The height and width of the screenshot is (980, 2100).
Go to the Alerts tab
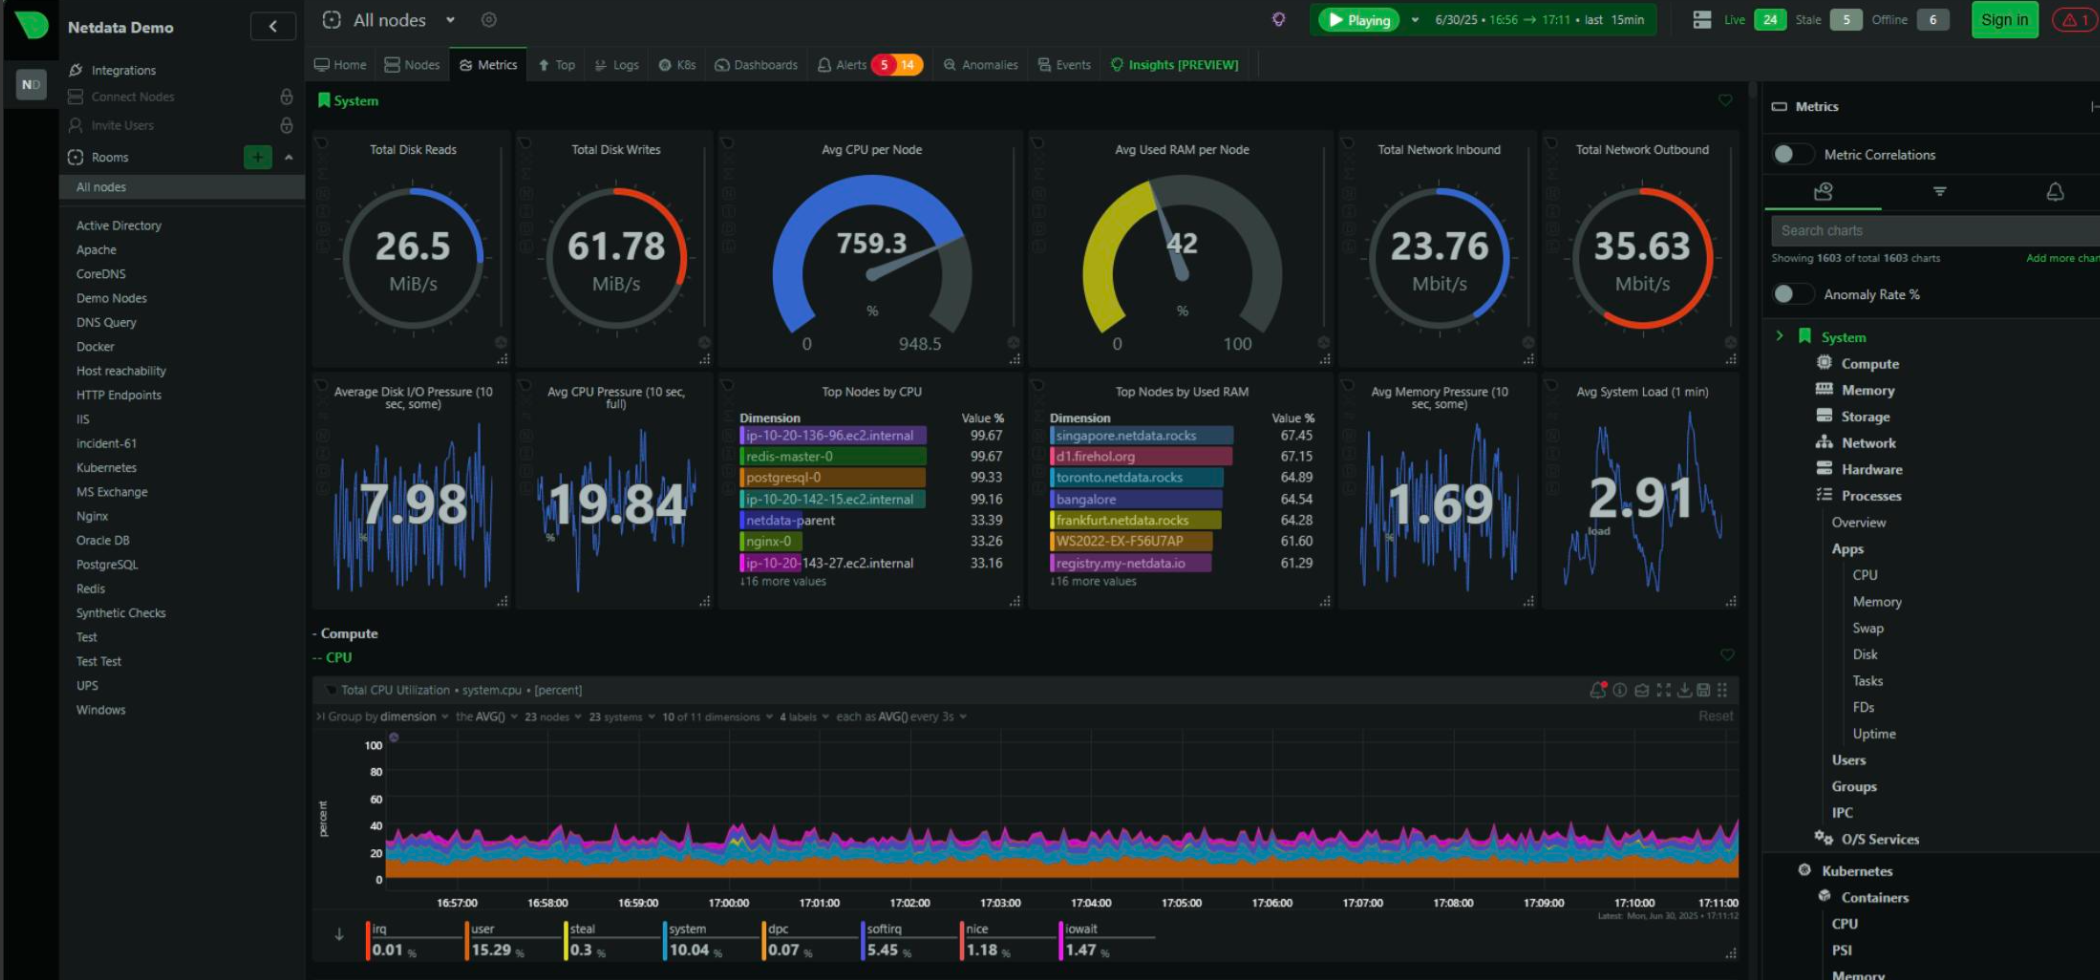pos(868,65)
